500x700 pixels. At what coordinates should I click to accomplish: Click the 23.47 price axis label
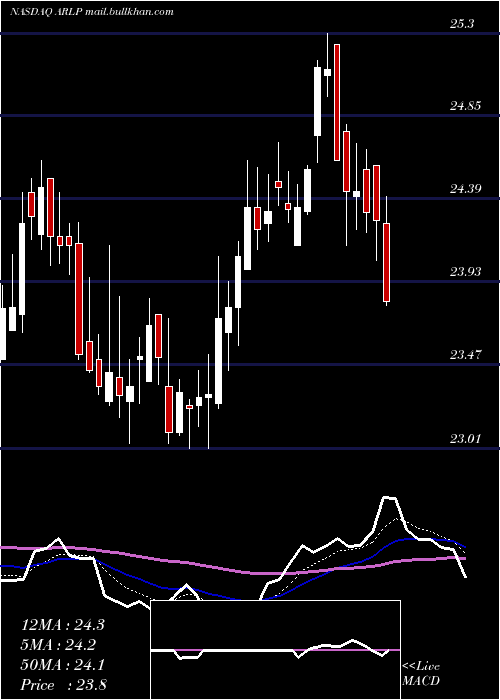pos(465,355)
